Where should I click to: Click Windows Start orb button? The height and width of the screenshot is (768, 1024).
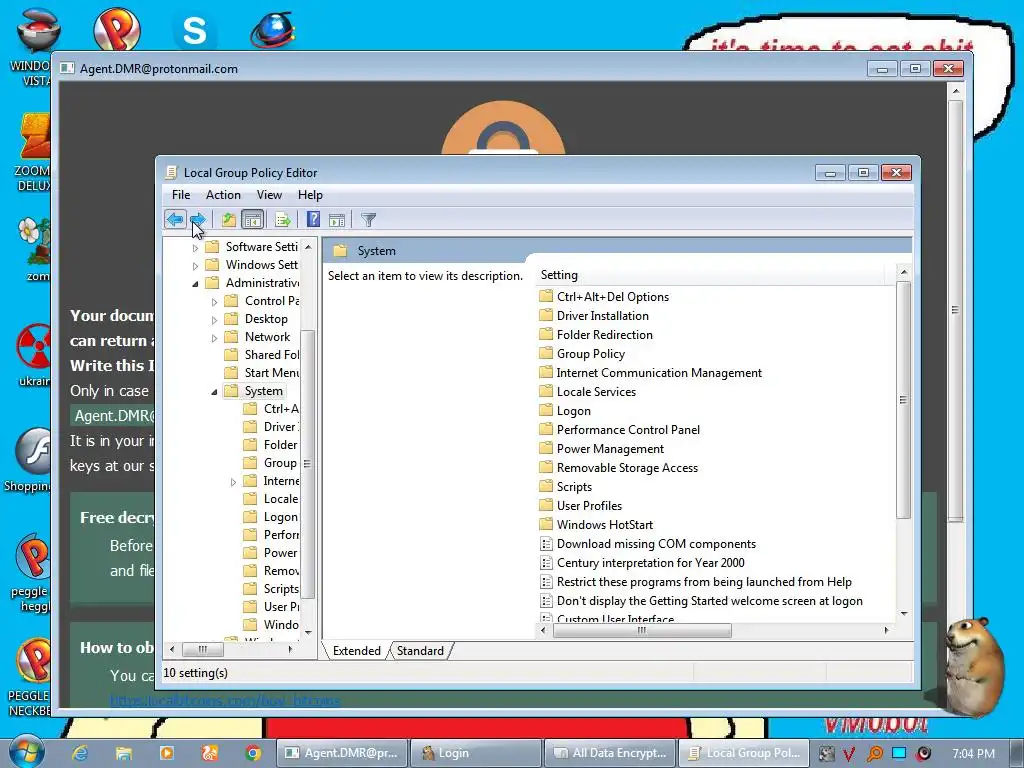click(26, 751)
